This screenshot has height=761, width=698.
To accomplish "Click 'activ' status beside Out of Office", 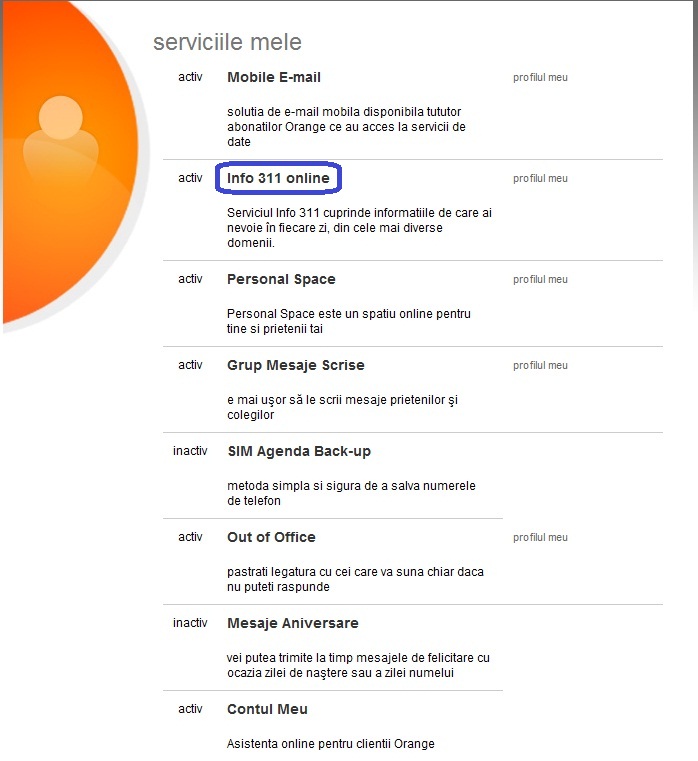I will [x=190, y=537].
